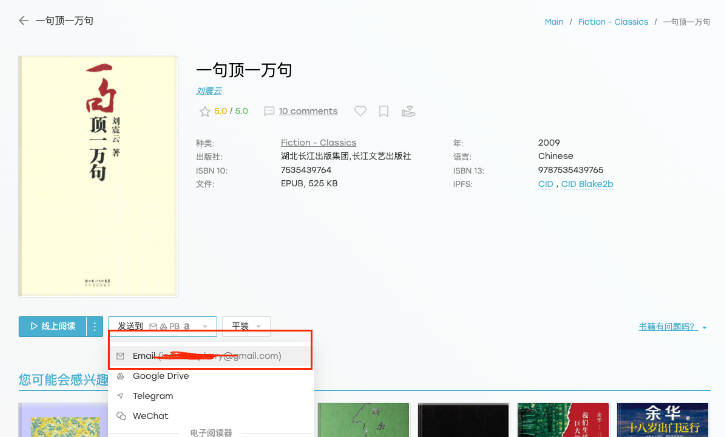Open the green-and-red cover recommended book

click(x=563, y=420)
